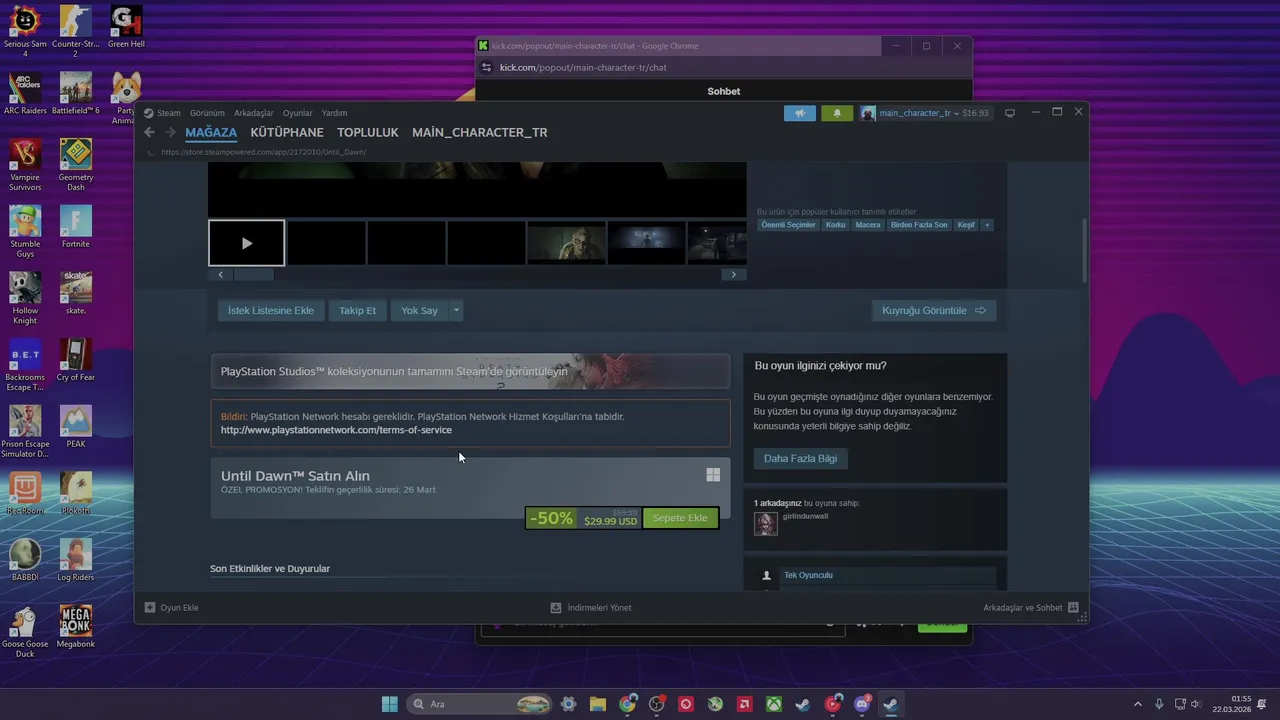
Task: Open the Steam announcements megaphone button
Action: coord(800,113)
